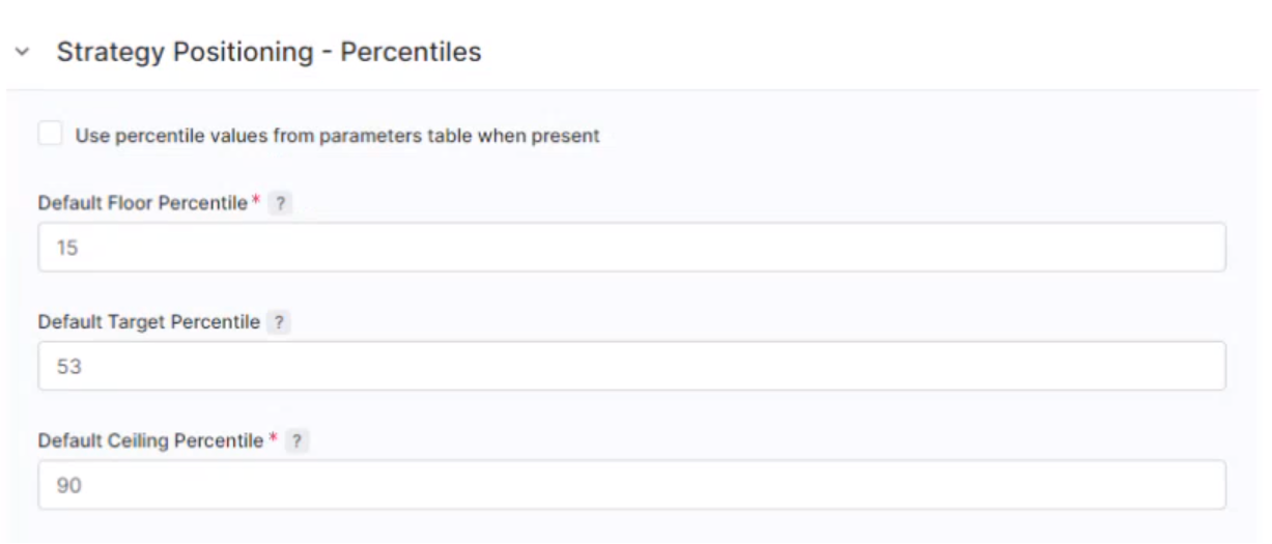The height and width of the screenshot is (544, 1272).
Task: Open help icon beside Default Ceiling Percentile
Action: pos(297,441)
